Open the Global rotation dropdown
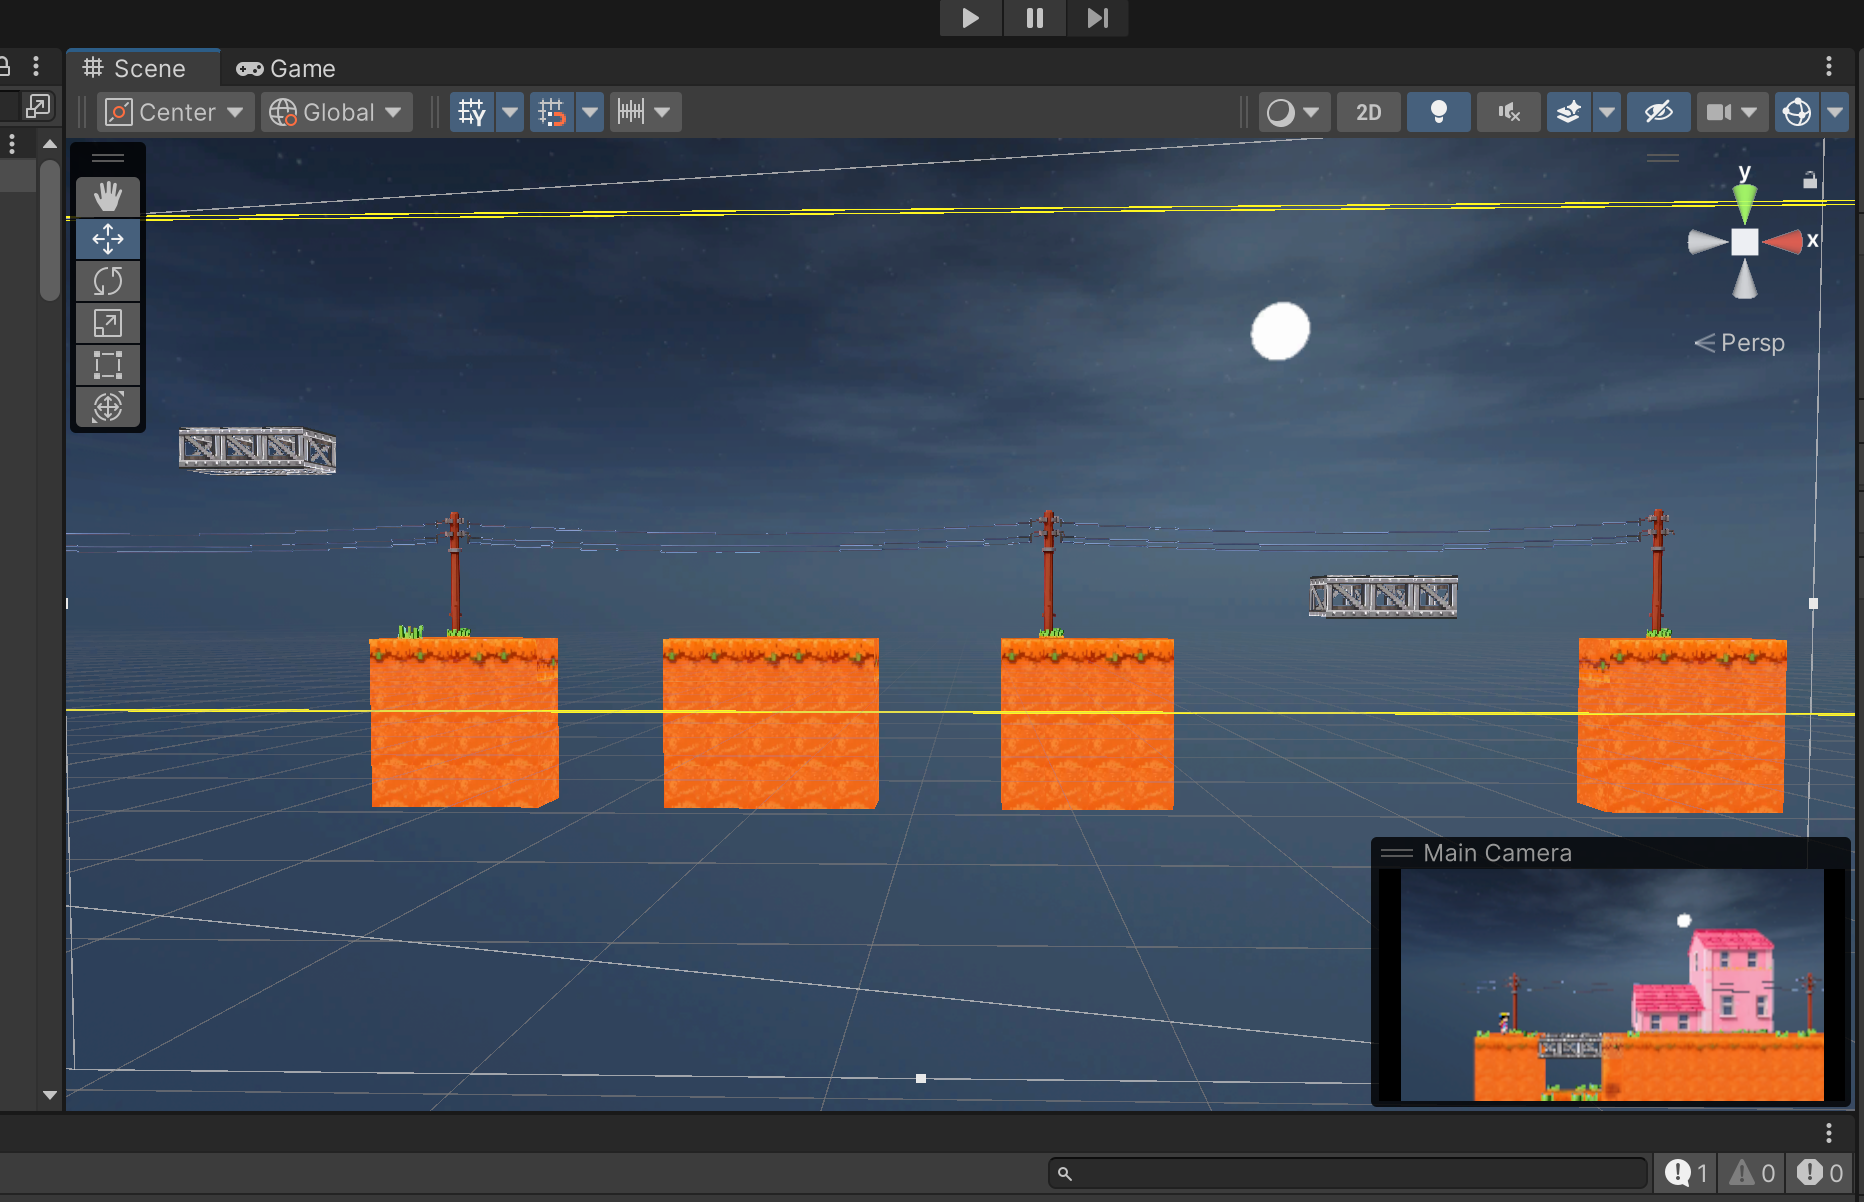This screenshot has height=1202, width=1864. [338, 112]
